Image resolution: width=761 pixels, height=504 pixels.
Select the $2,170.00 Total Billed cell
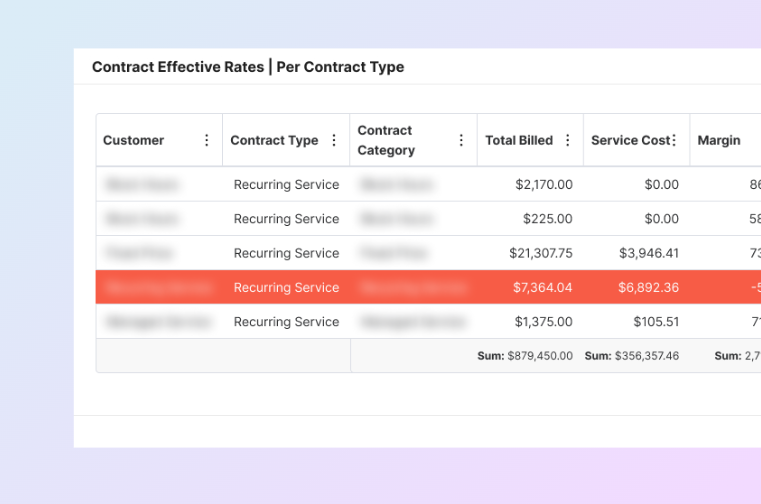[543, 185]
